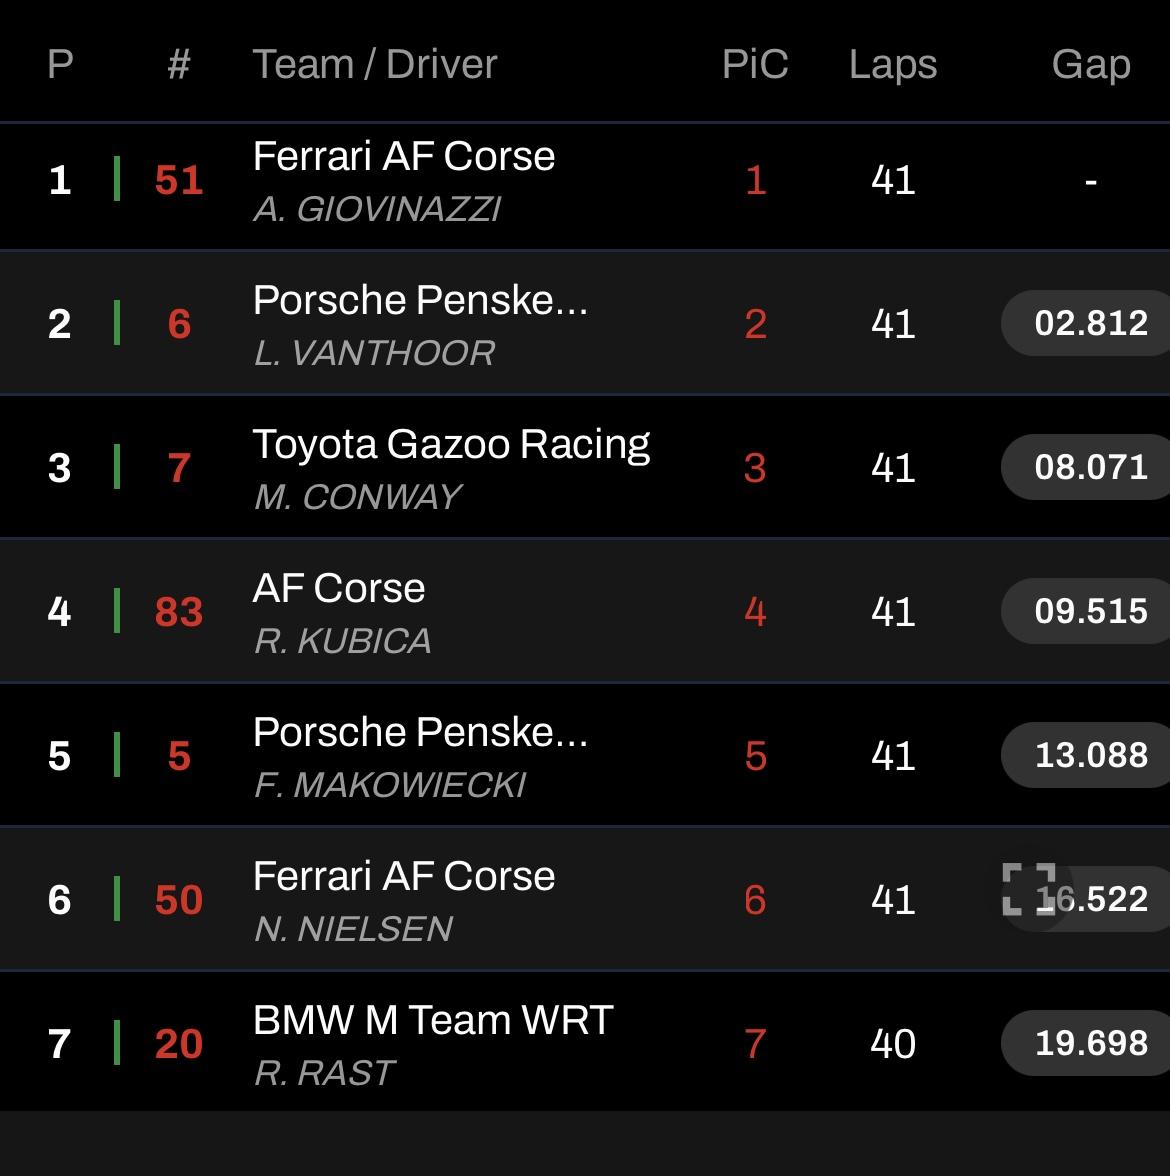
Task: Click car number 20
Action: [x=178, y=1044]
